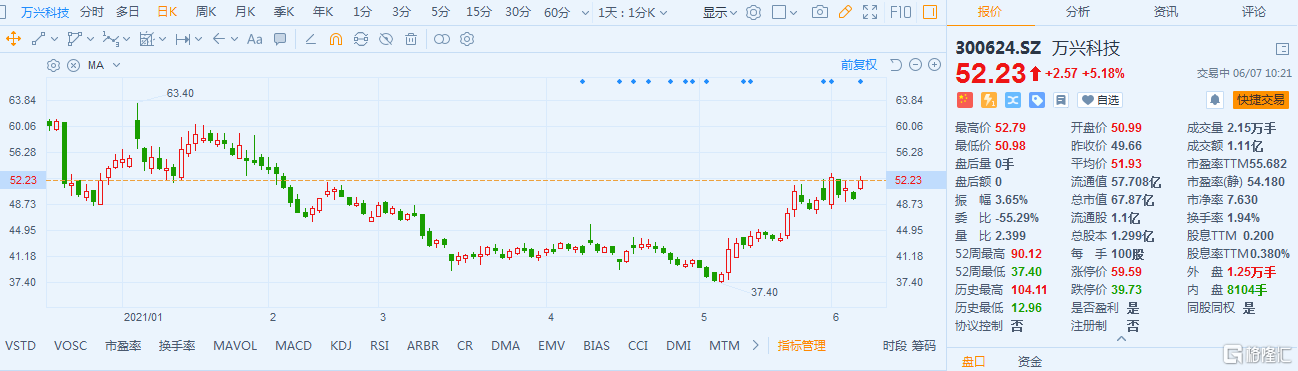Zoom in chart with plus icon
1298x371 pixels.
pos(934,64)
